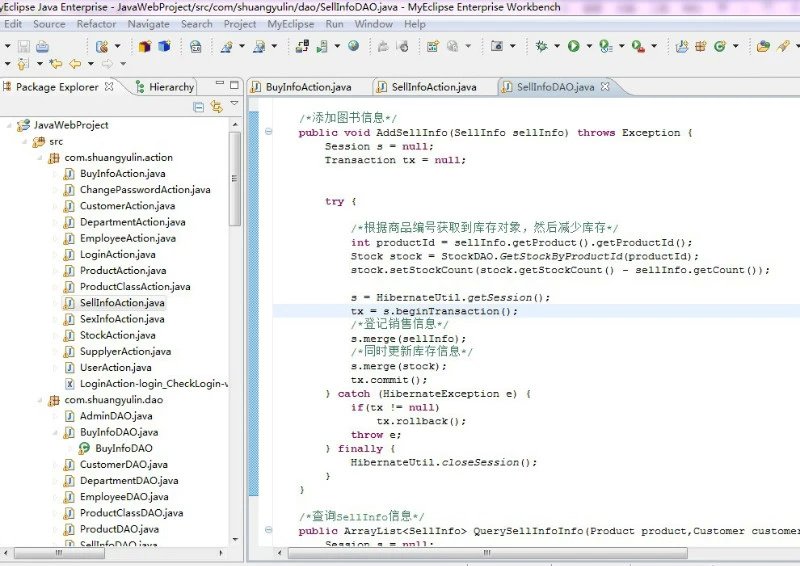Click the New Java Package icon
Image resolution: width=800 pixels, height=566 pixels.
(701, 46)
